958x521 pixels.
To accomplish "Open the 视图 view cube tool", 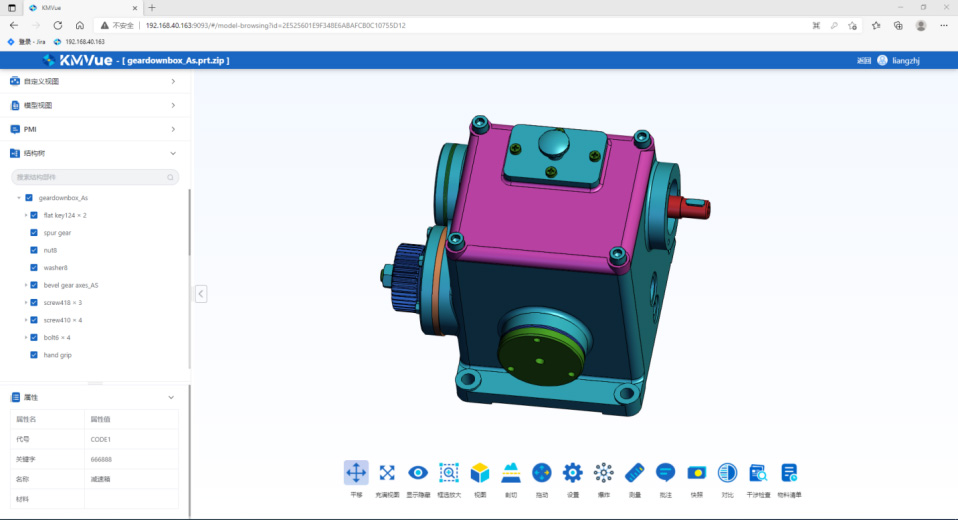I will coord(480,473).
